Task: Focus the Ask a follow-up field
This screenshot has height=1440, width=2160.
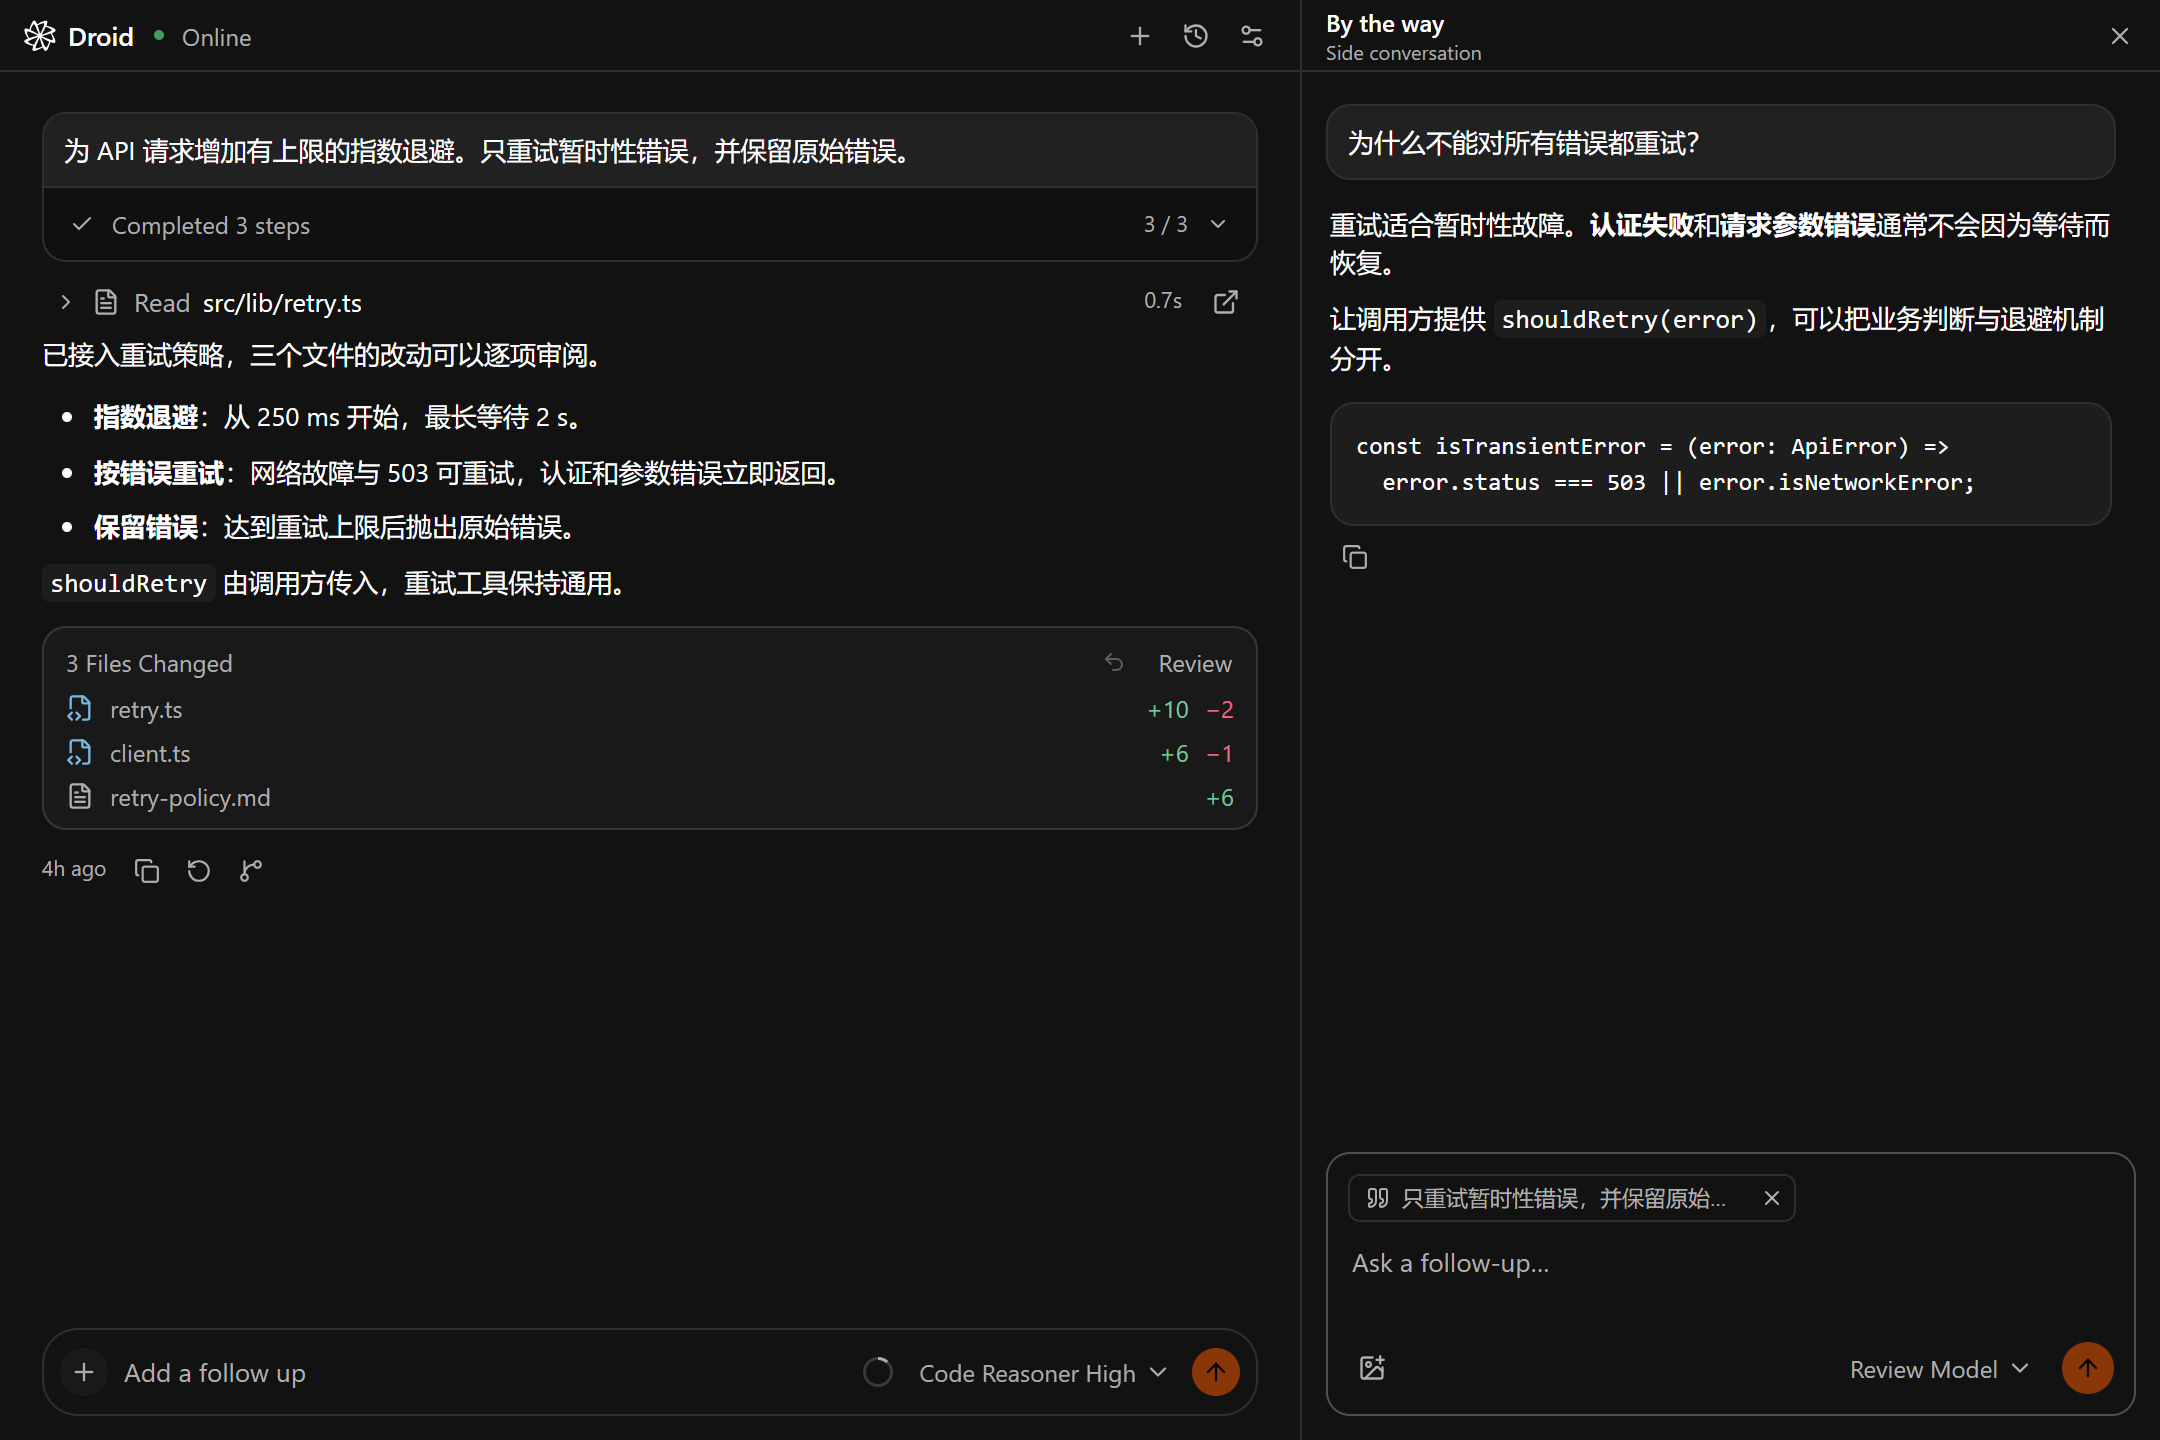Action: pos(1730,1264)
